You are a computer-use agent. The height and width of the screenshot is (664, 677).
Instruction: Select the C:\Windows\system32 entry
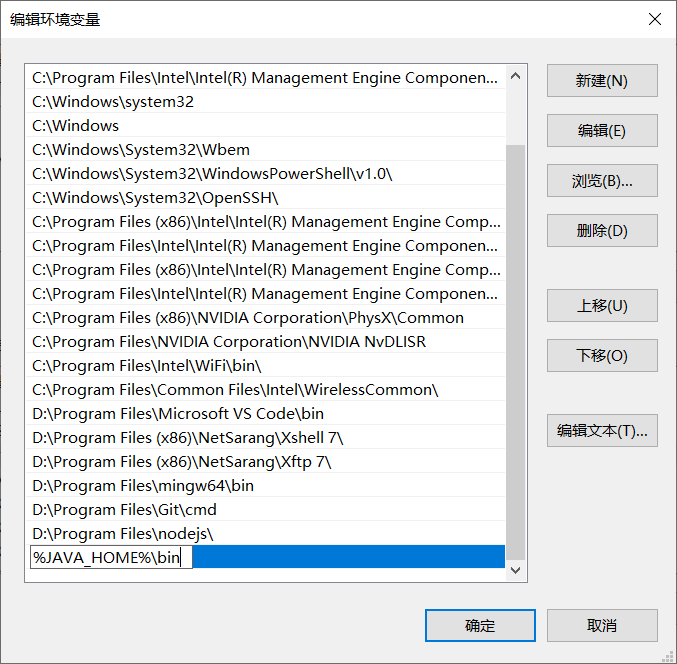(113, 102)
